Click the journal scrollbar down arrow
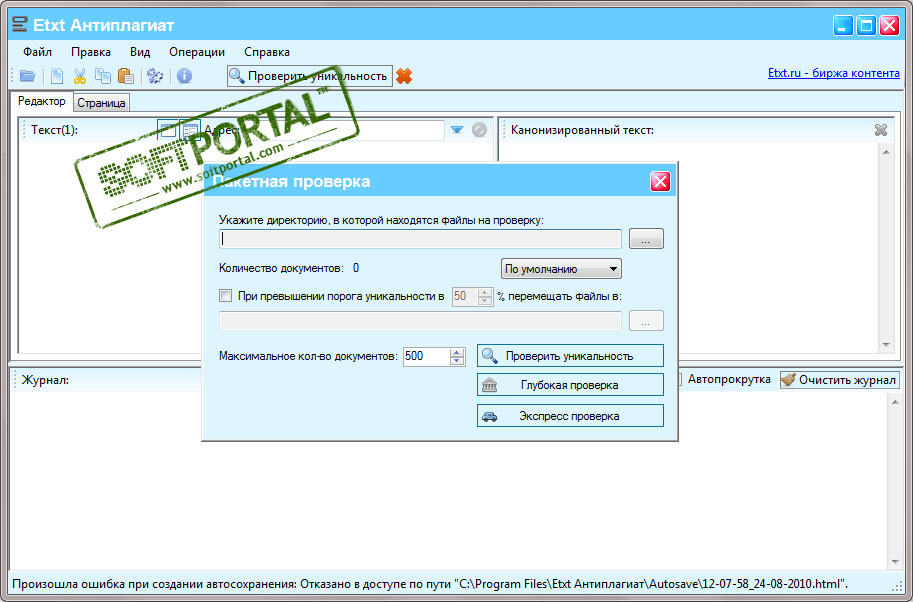The height and width of the screenshot is (602, 913). tap(895, 562)
